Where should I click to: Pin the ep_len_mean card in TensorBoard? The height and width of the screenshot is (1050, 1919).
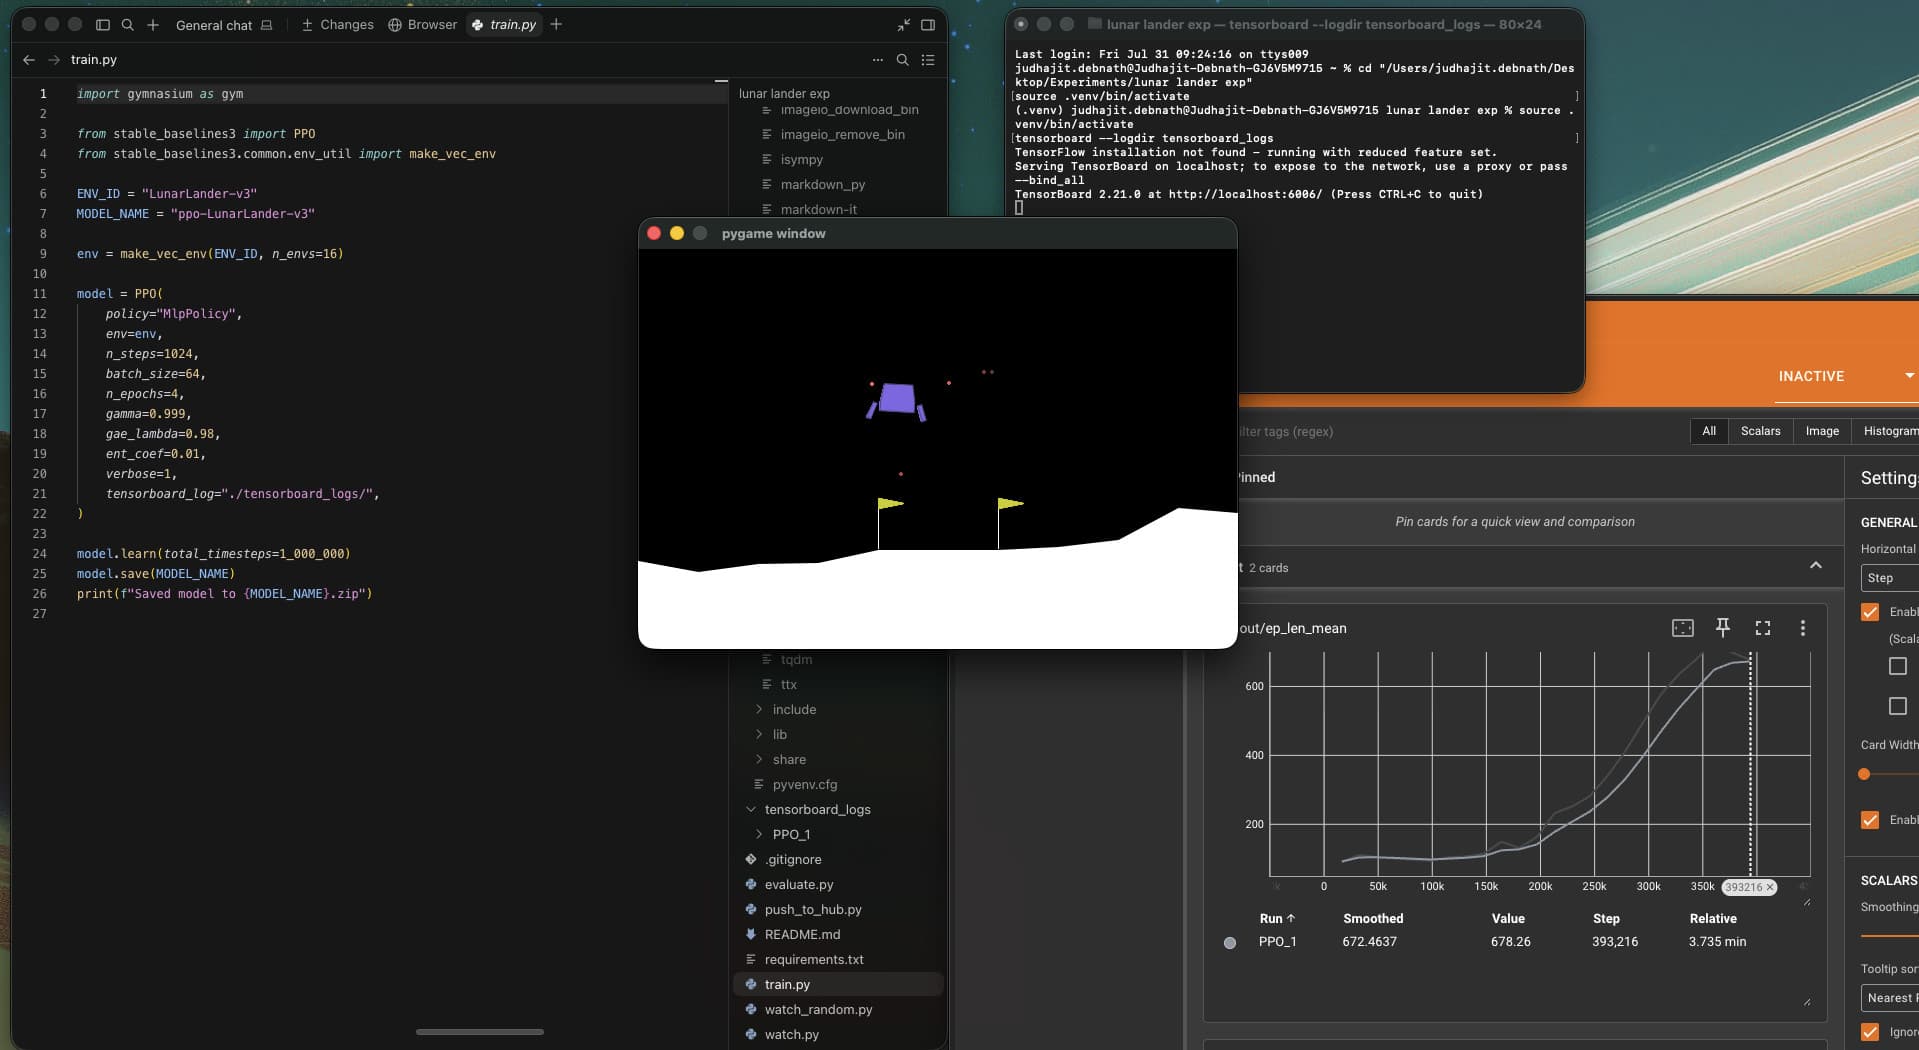coord(1723,627)
